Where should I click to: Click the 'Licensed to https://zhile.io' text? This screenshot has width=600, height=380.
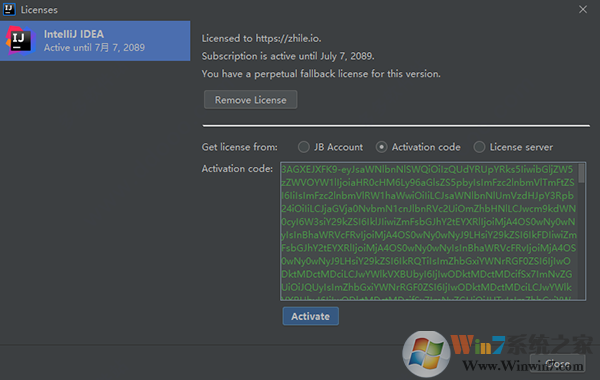pyautogui.click(x=261, y=38)
